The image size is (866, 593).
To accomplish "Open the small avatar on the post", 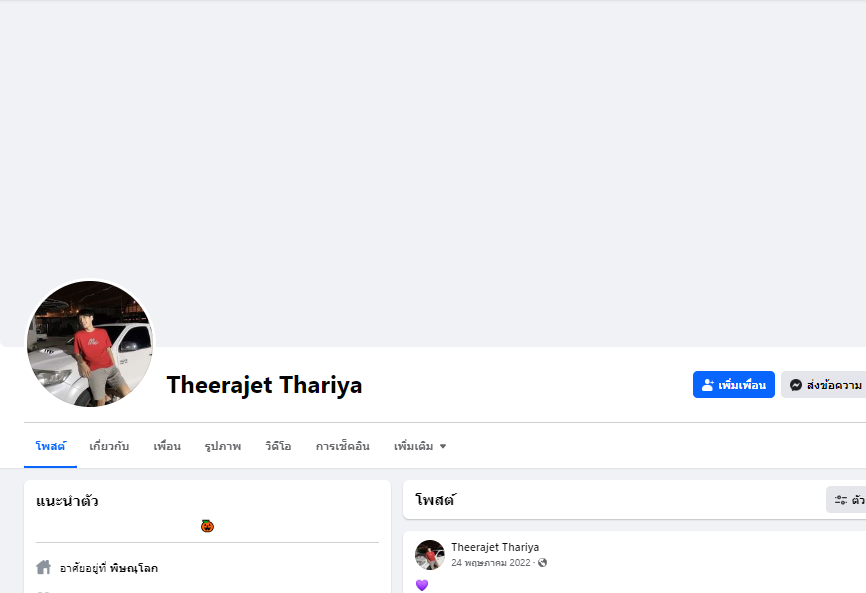I will [430, 554].
